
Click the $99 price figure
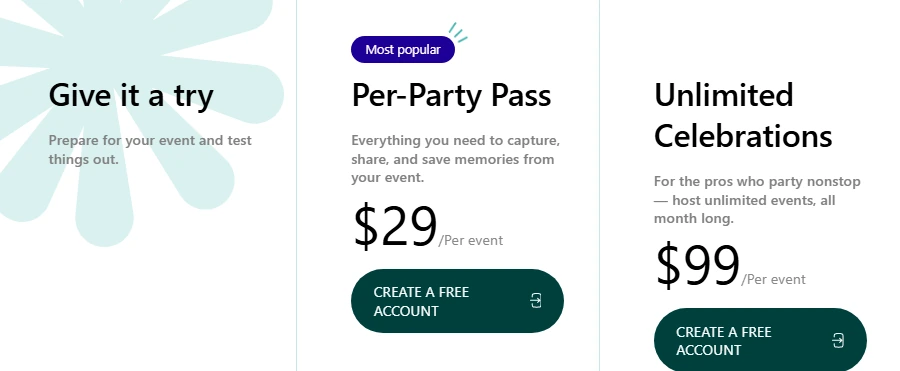697,266
